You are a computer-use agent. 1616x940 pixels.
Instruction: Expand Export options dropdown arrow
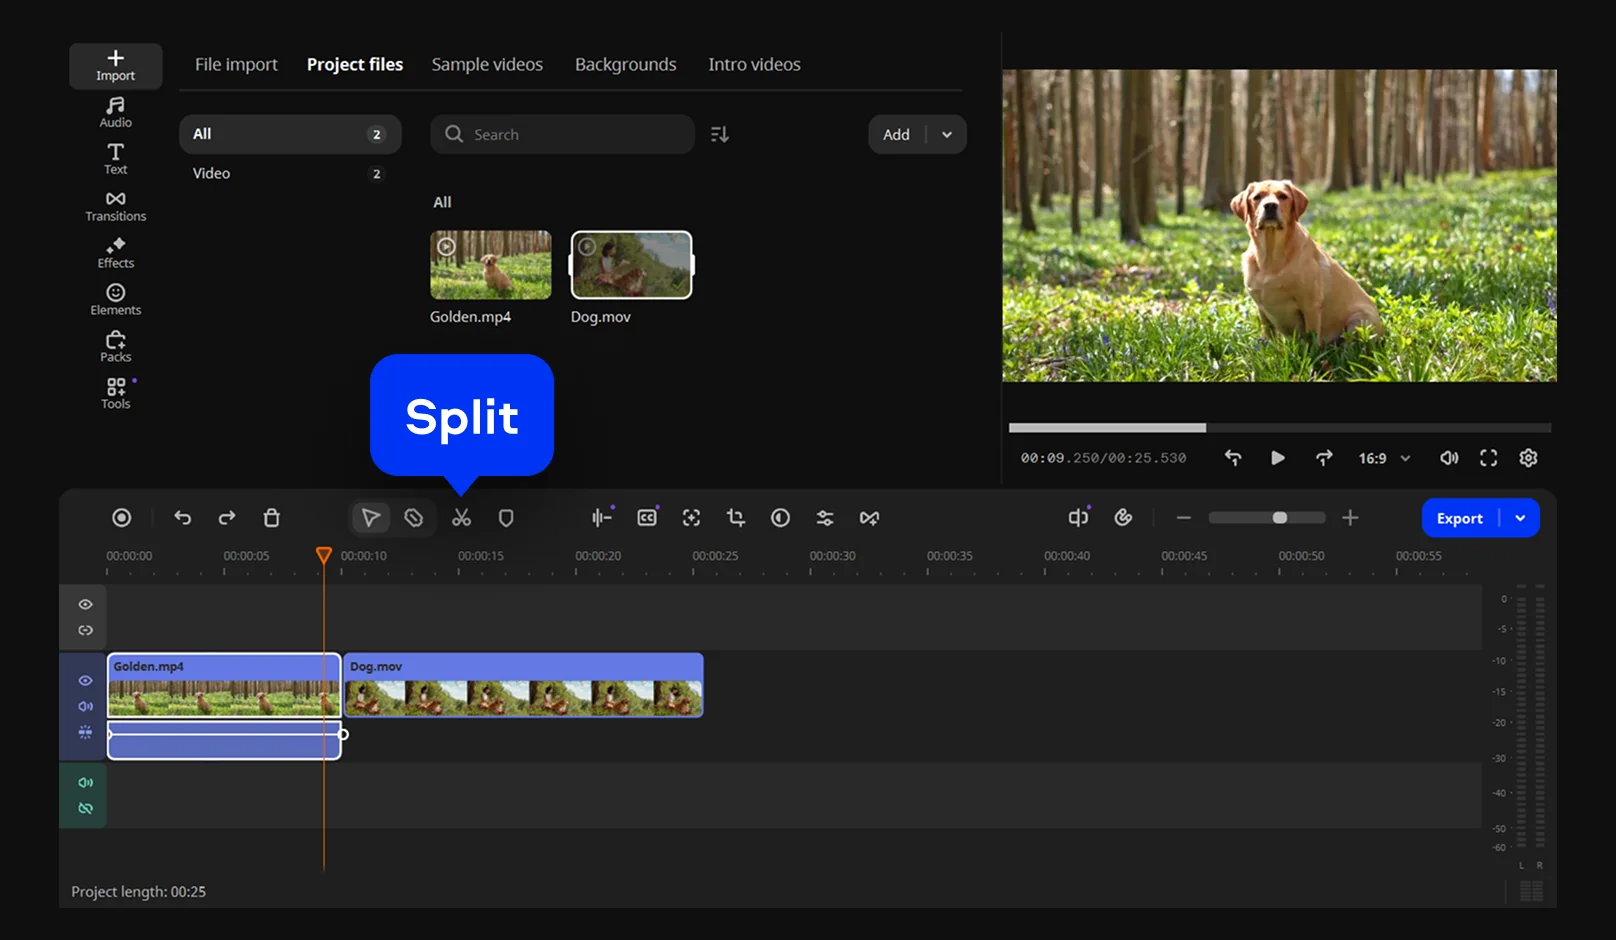[1520, 518]
